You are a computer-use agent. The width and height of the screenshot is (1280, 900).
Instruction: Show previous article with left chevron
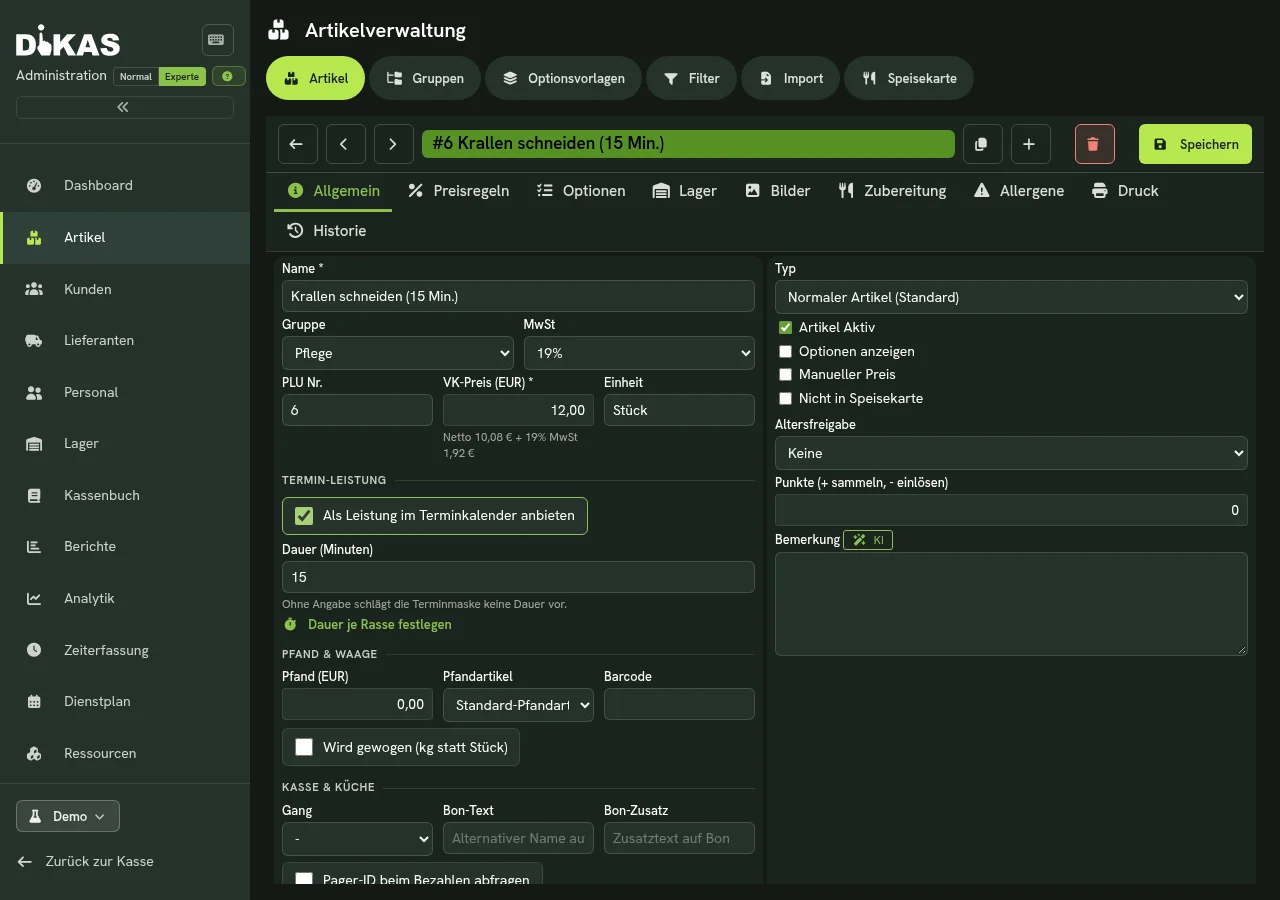(345, 144)
